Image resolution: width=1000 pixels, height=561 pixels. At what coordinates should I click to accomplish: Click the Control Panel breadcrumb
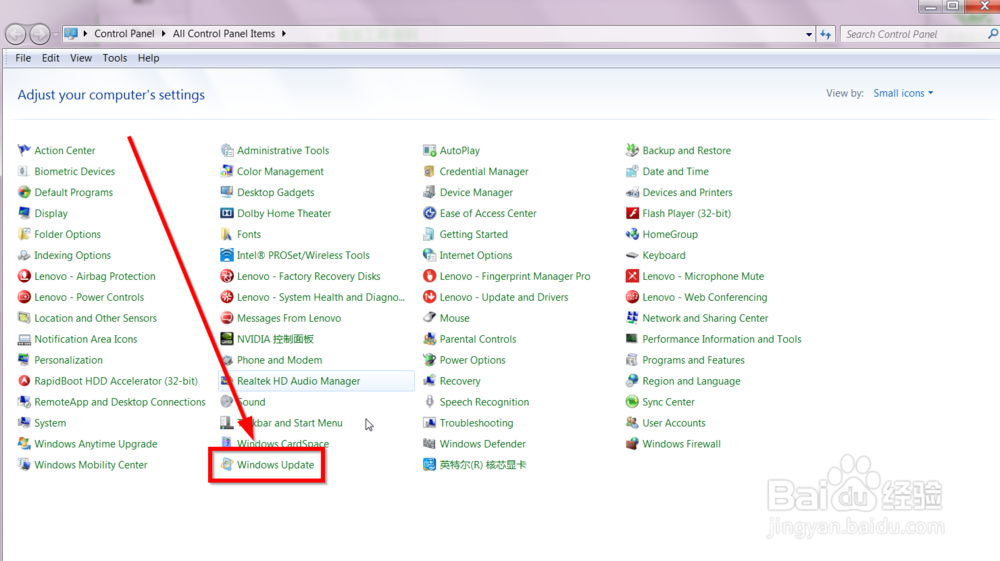[x=124, y=34]
